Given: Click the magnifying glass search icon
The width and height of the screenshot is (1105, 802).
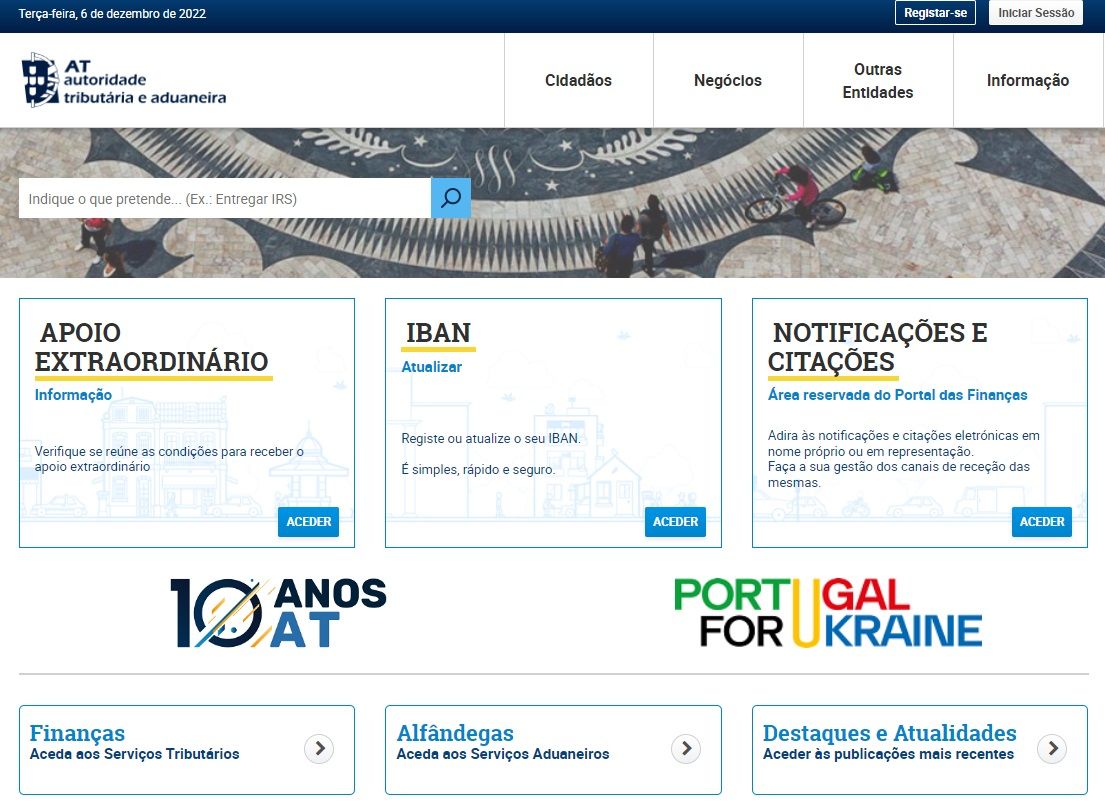Looking at the screenshot, I should tap(451, 198).
